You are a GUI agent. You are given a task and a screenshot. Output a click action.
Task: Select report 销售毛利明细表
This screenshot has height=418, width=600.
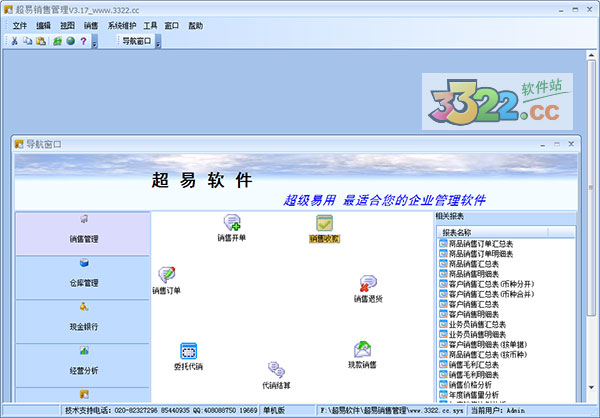(469, 375)
